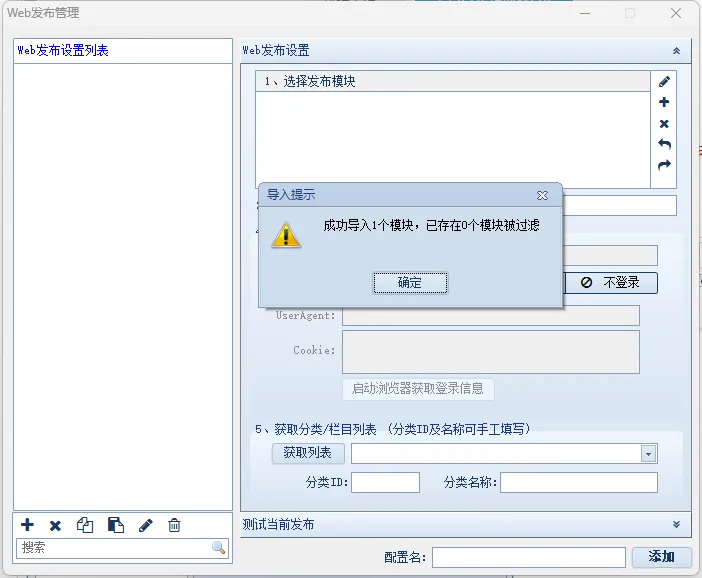Copy the selected config using copy icon
The height and width of the screenshot is (578, 702).
point(85,525)
